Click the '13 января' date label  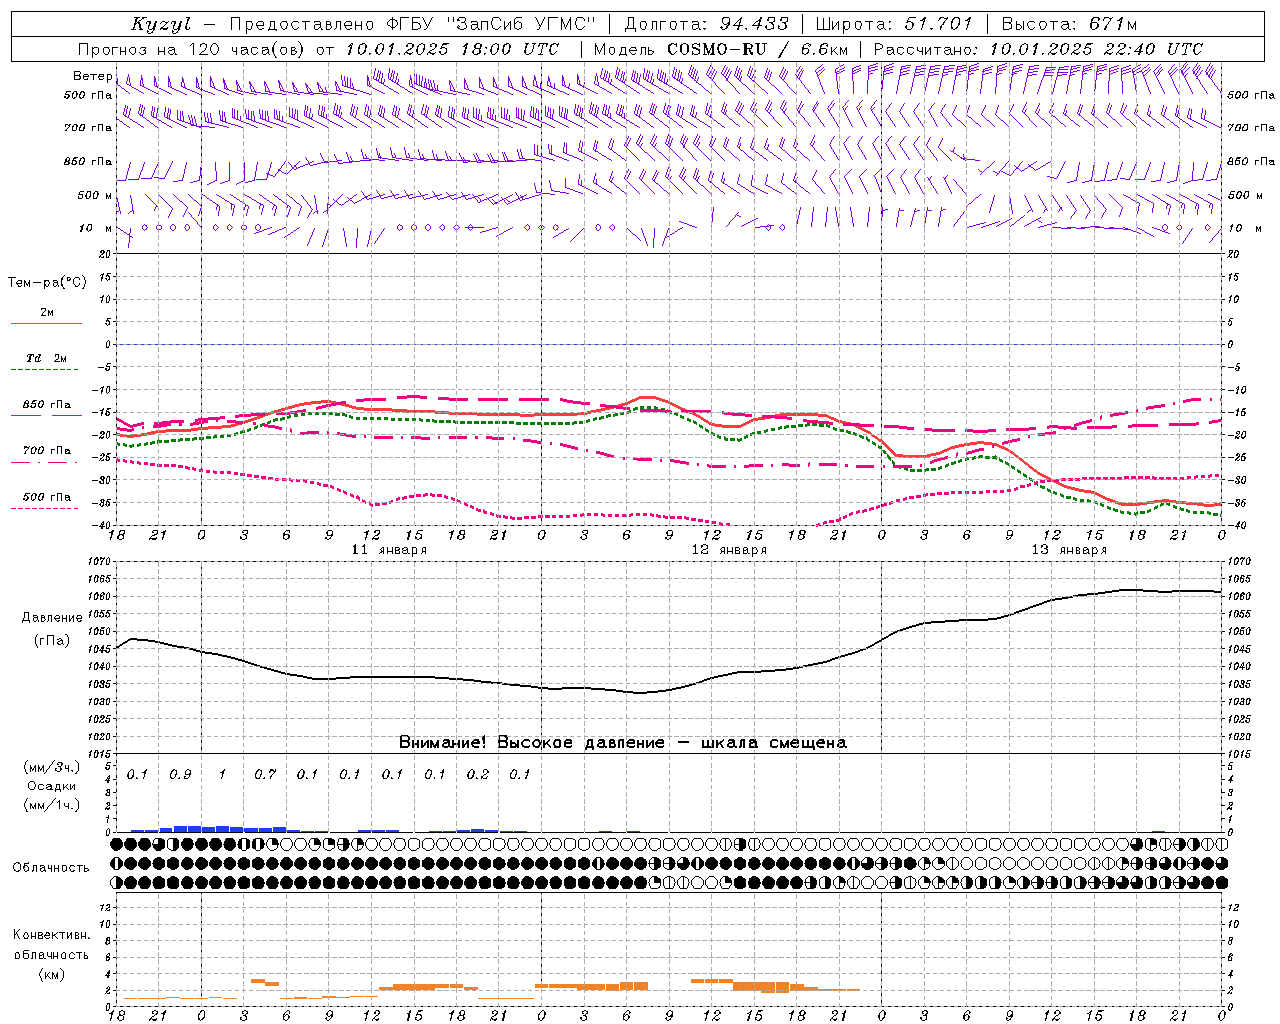[x=1069, y=550]
